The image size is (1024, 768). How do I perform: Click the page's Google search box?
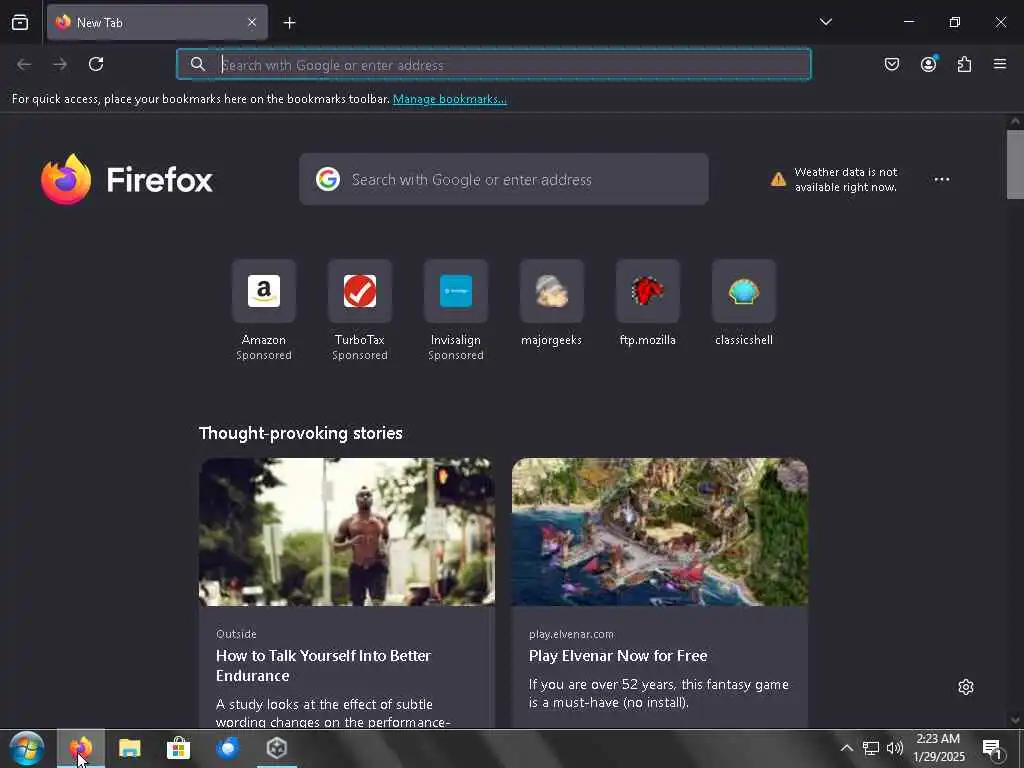(504, 179)
